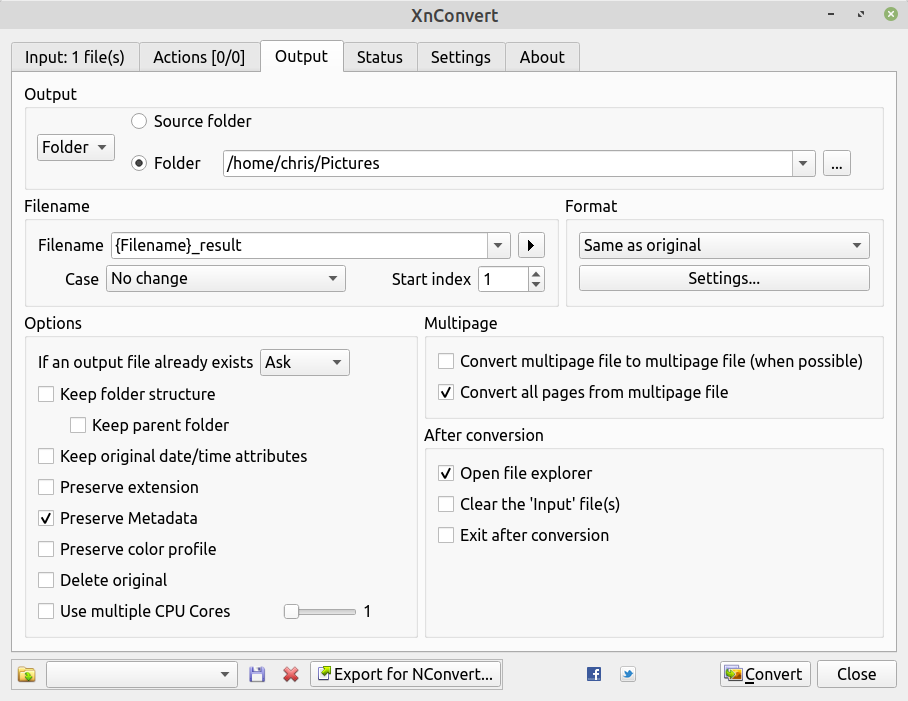Select the Source folder radio button

[x=139, y=121]
